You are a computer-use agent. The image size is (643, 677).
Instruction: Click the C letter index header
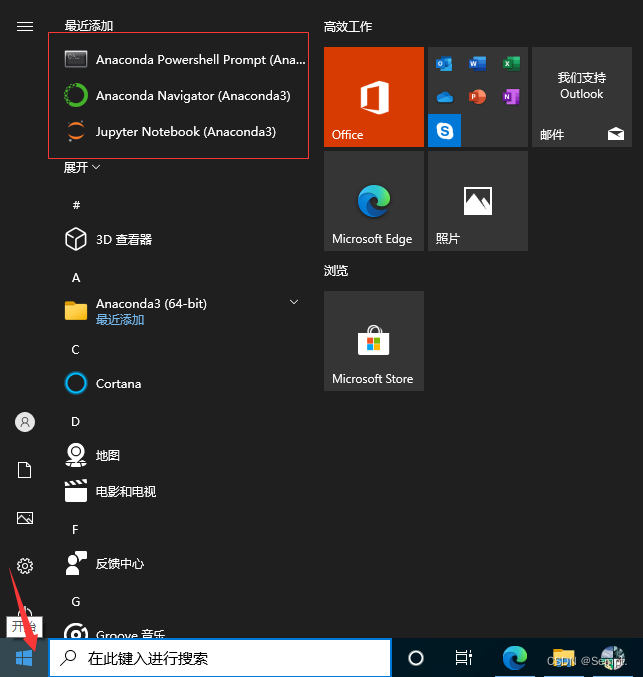click(76, 349)
